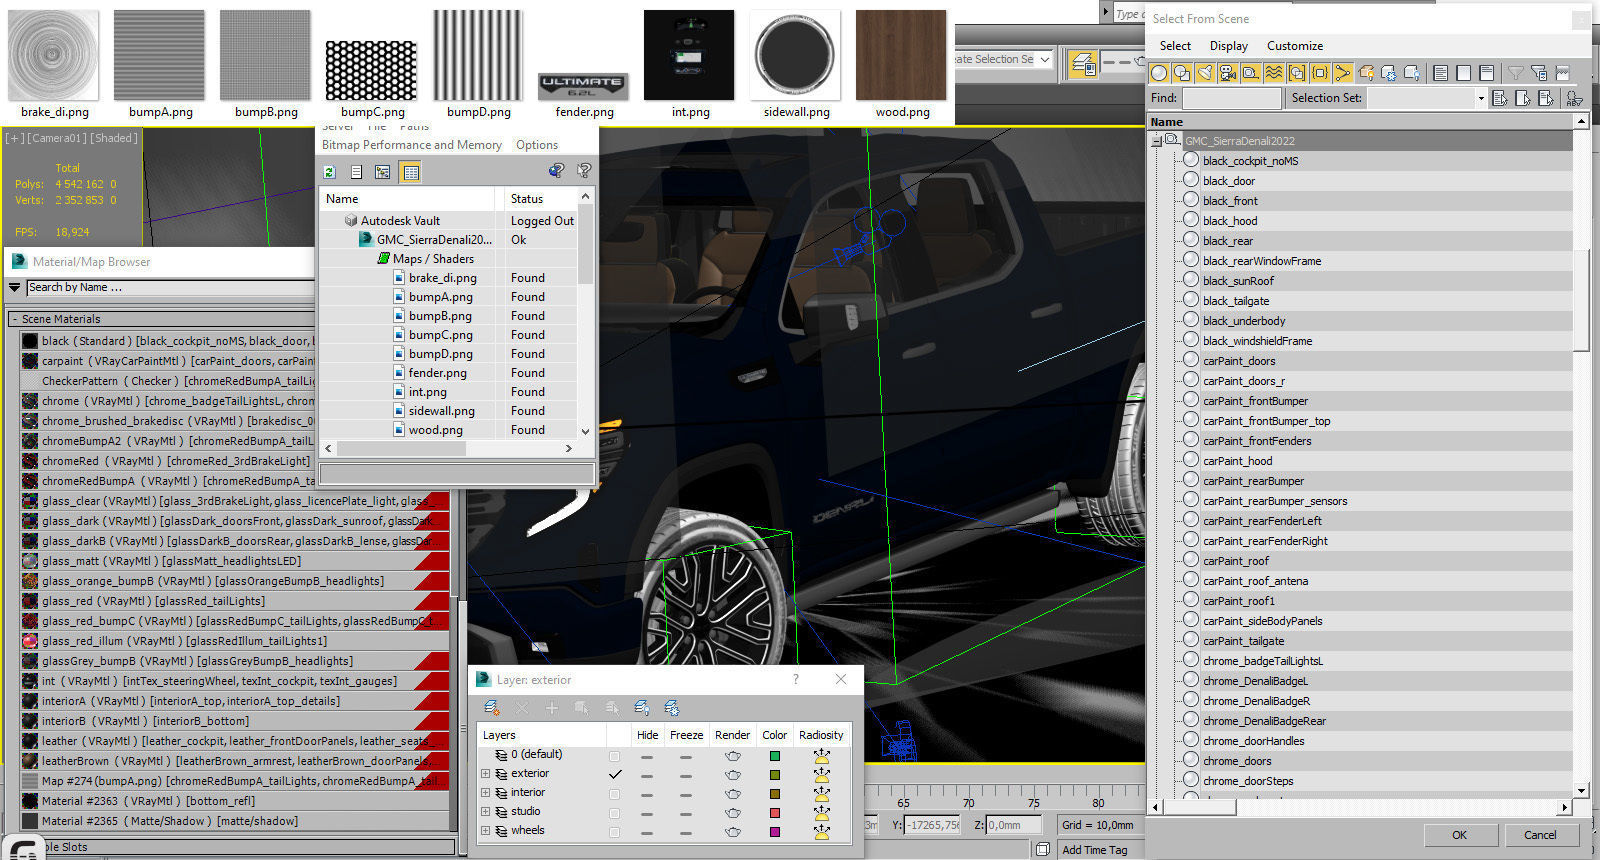Open Bitmap Performance and Memory menu
This screenshot has height=860, width=1600.
pos(411,145)
